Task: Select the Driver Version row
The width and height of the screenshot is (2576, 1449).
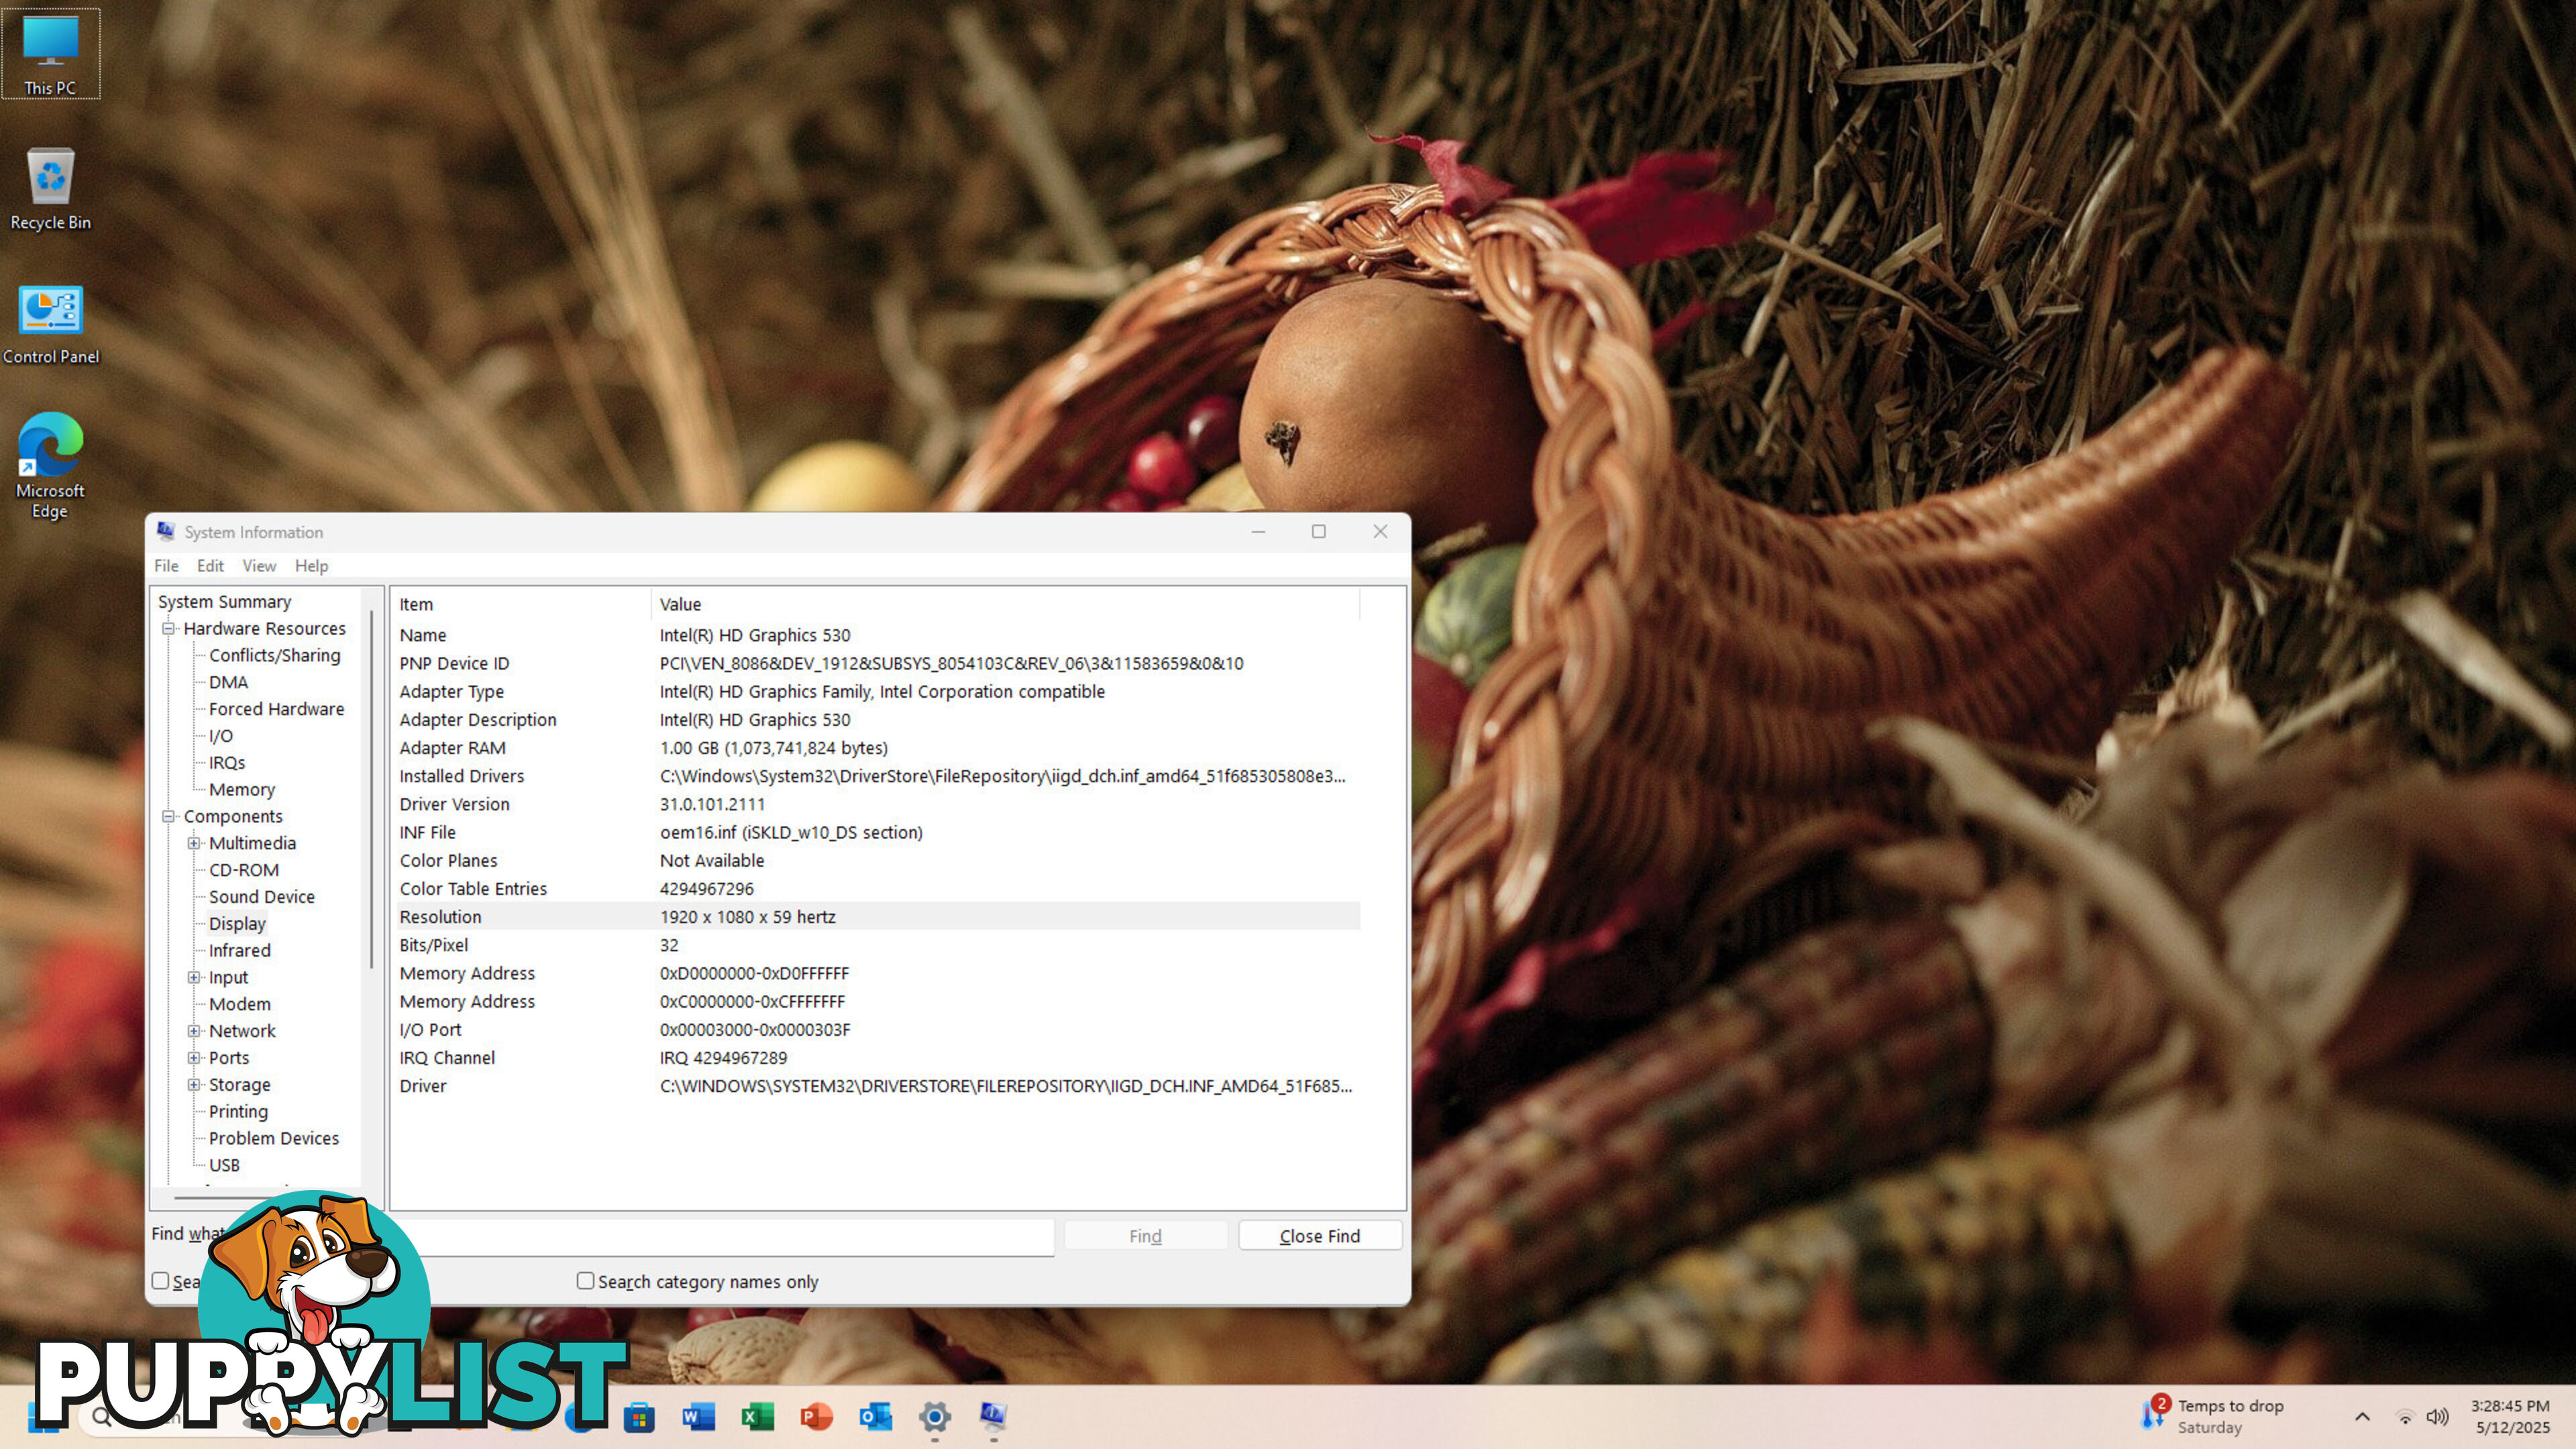Action: (x=878, y=805)
